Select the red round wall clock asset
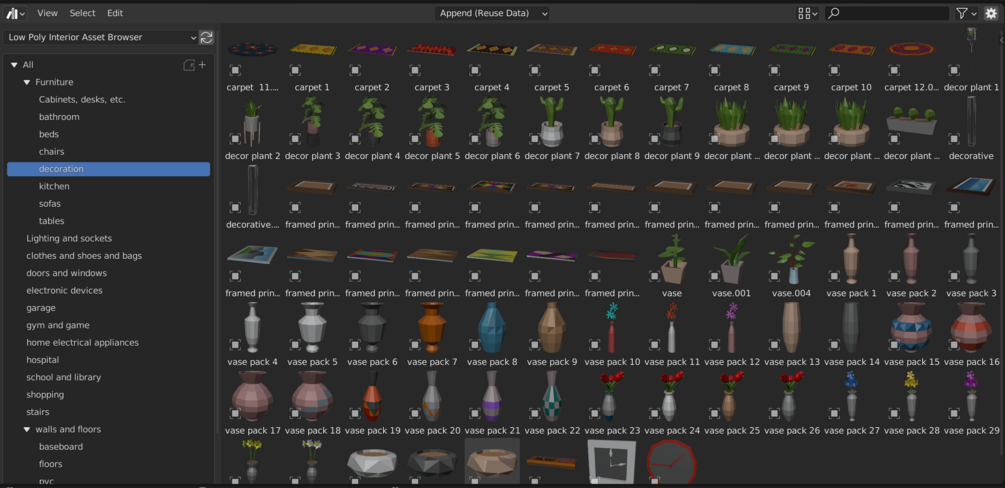This screenshot has height=488, width=1005. [x=672, y=462]
